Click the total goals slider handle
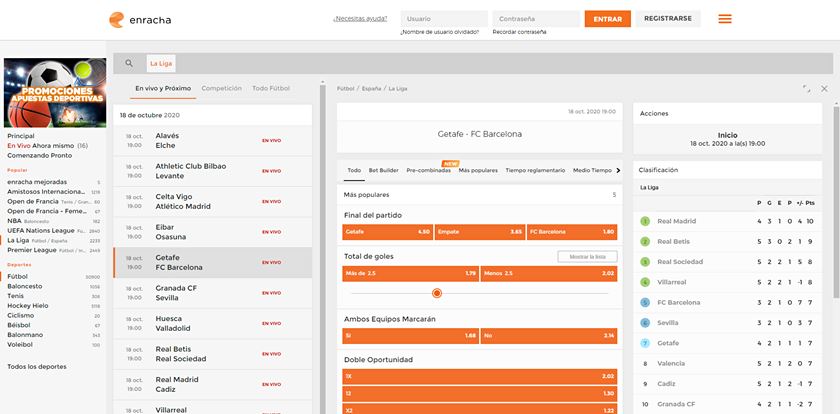 coord(437,293)
